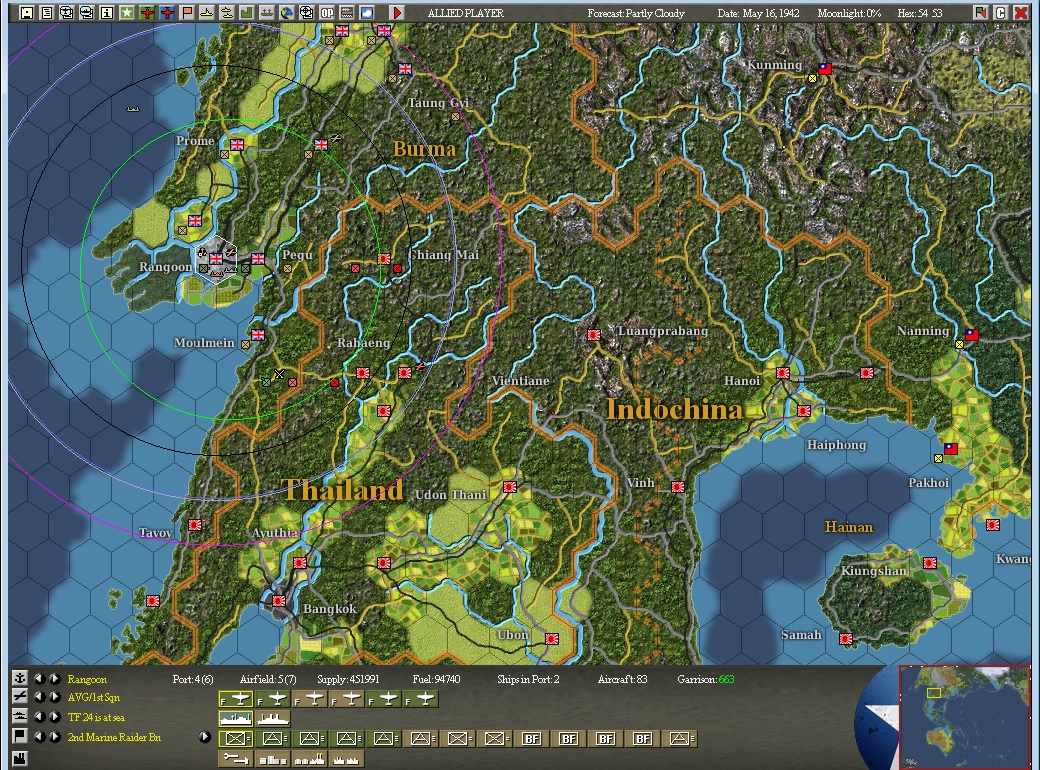
Task: Click the green ship silhouette toolbar icon
Action: click(x=267, y=12)
